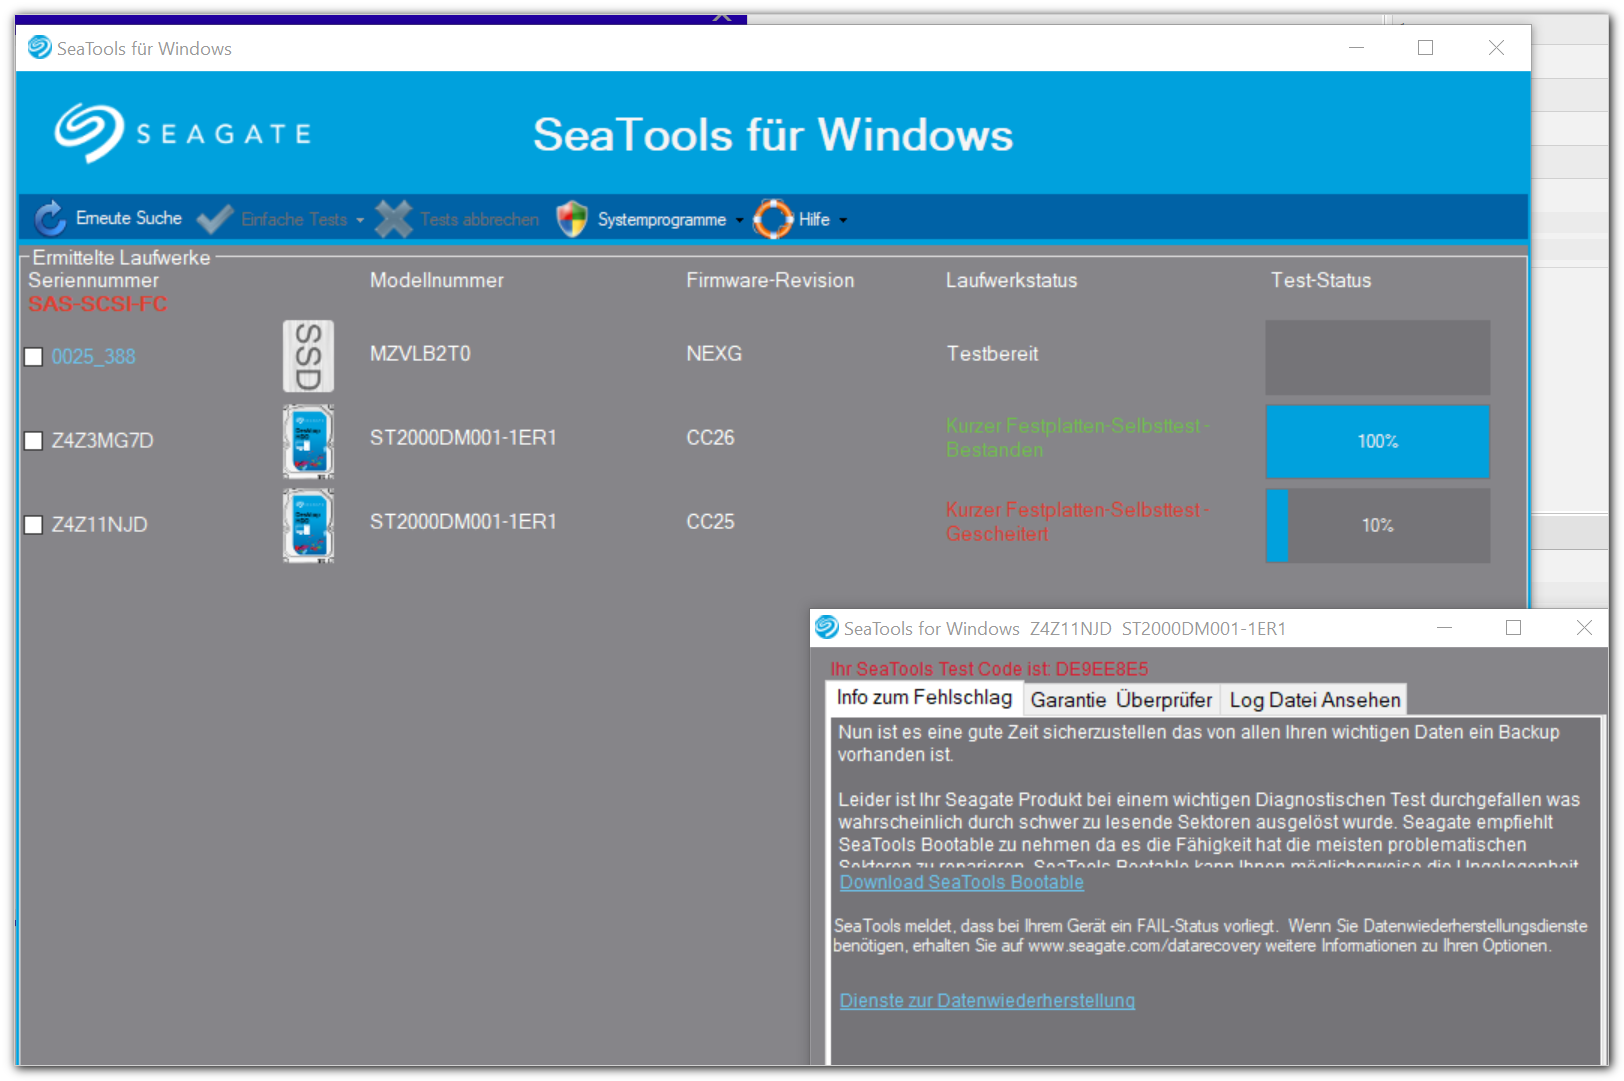1624x1081 pixels.
Task: Click the Laufwerkstatus column header
Action: pos(1012,281)
